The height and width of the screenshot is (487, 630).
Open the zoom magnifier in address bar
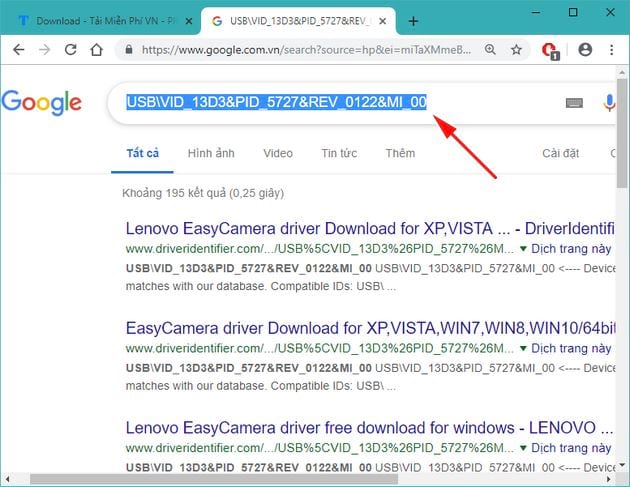490,49
